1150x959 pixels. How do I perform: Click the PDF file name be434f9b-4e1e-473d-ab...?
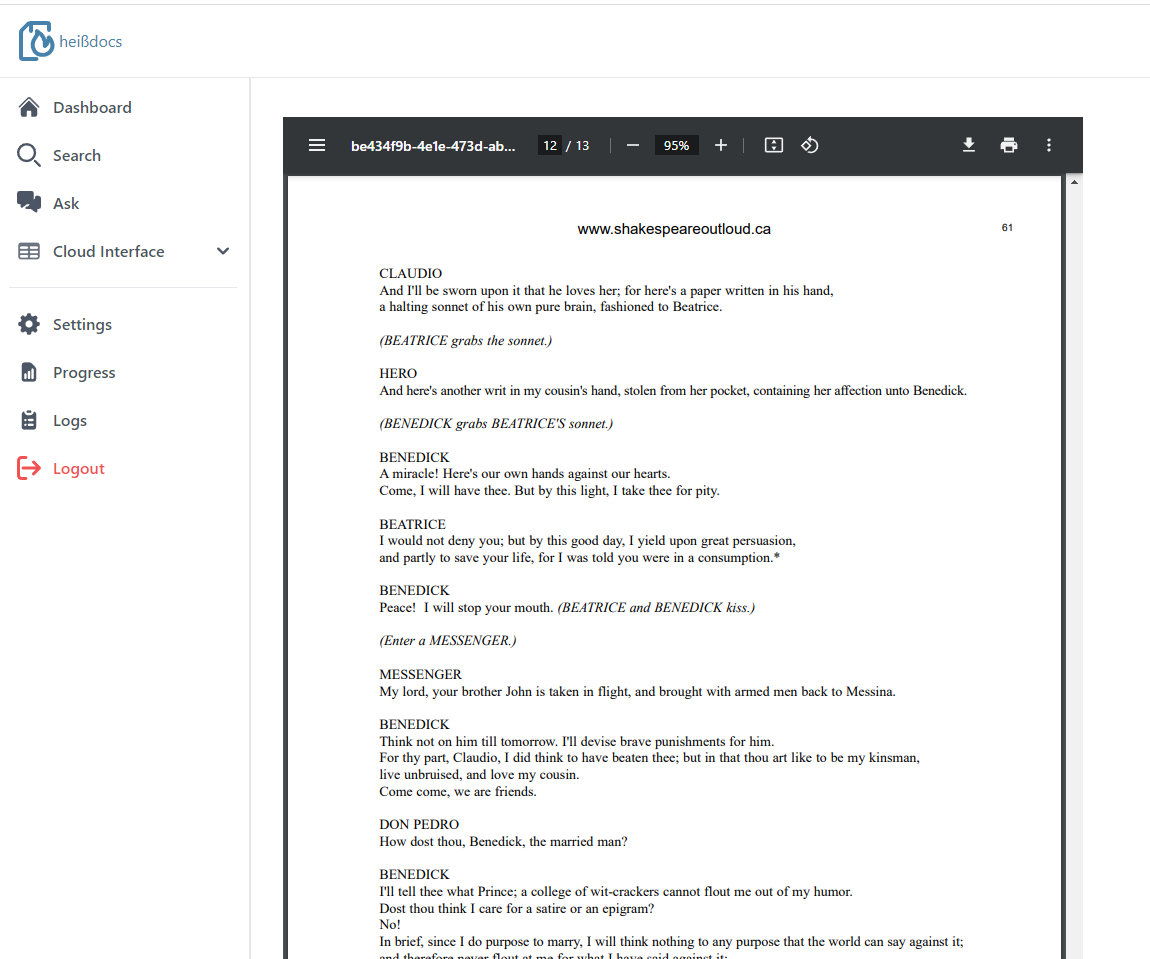[433, 146]
